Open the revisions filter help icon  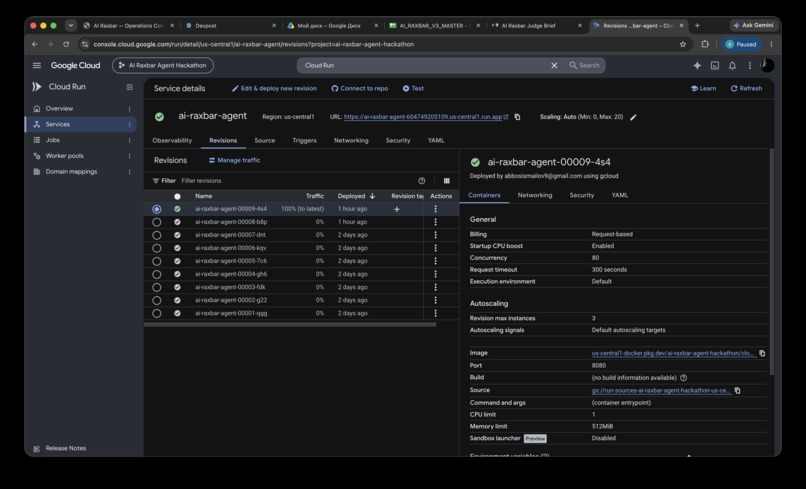click(x=422, y=180)
